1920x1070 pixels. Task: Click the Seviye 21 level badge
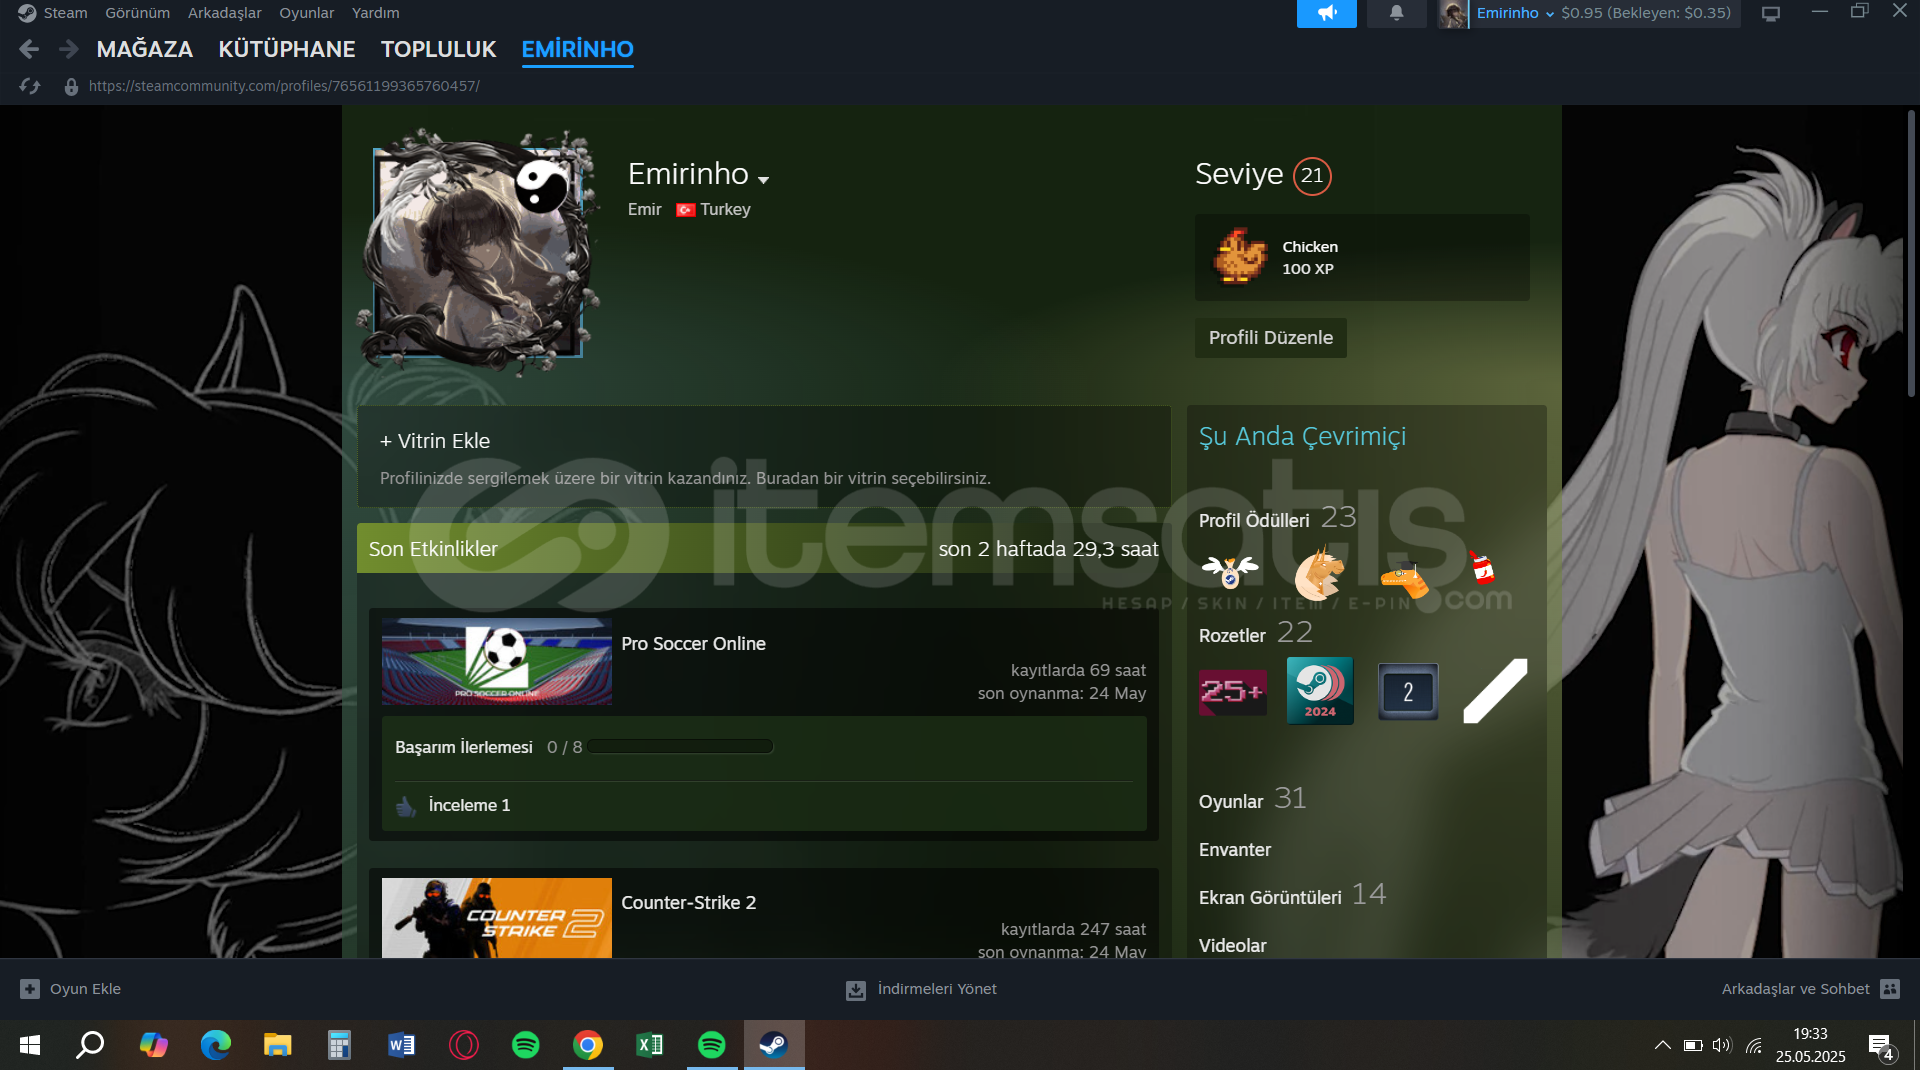(x=1312, y=176)
